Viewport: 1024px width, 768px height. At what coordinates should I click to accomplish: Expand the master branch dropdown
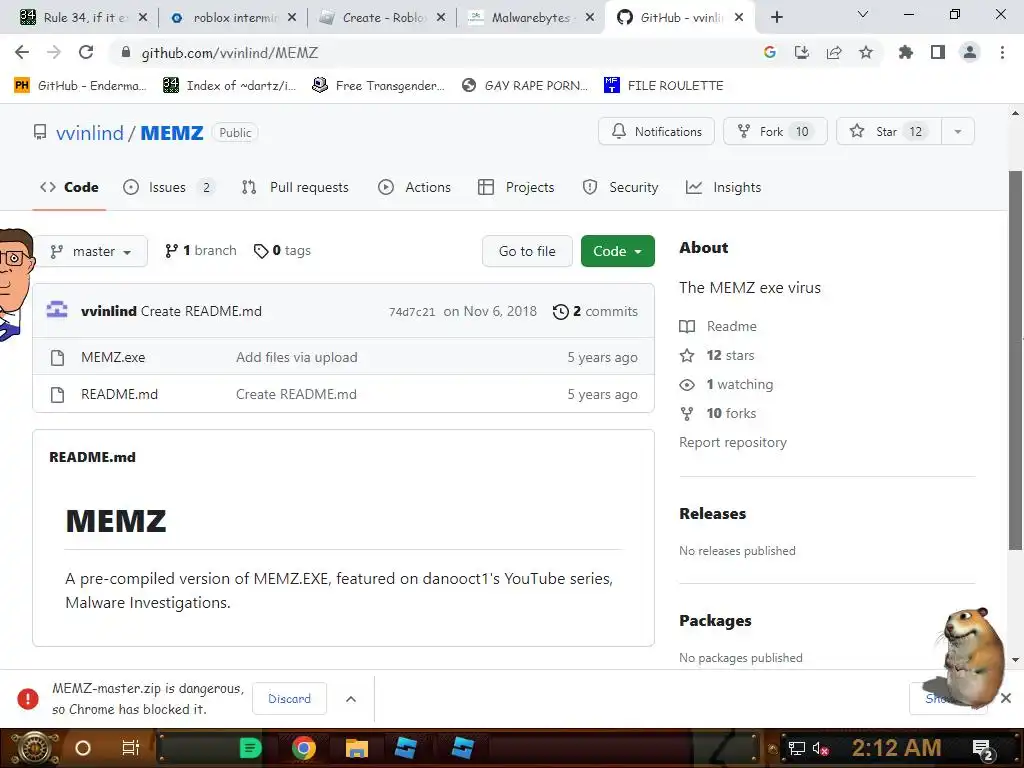91,251
